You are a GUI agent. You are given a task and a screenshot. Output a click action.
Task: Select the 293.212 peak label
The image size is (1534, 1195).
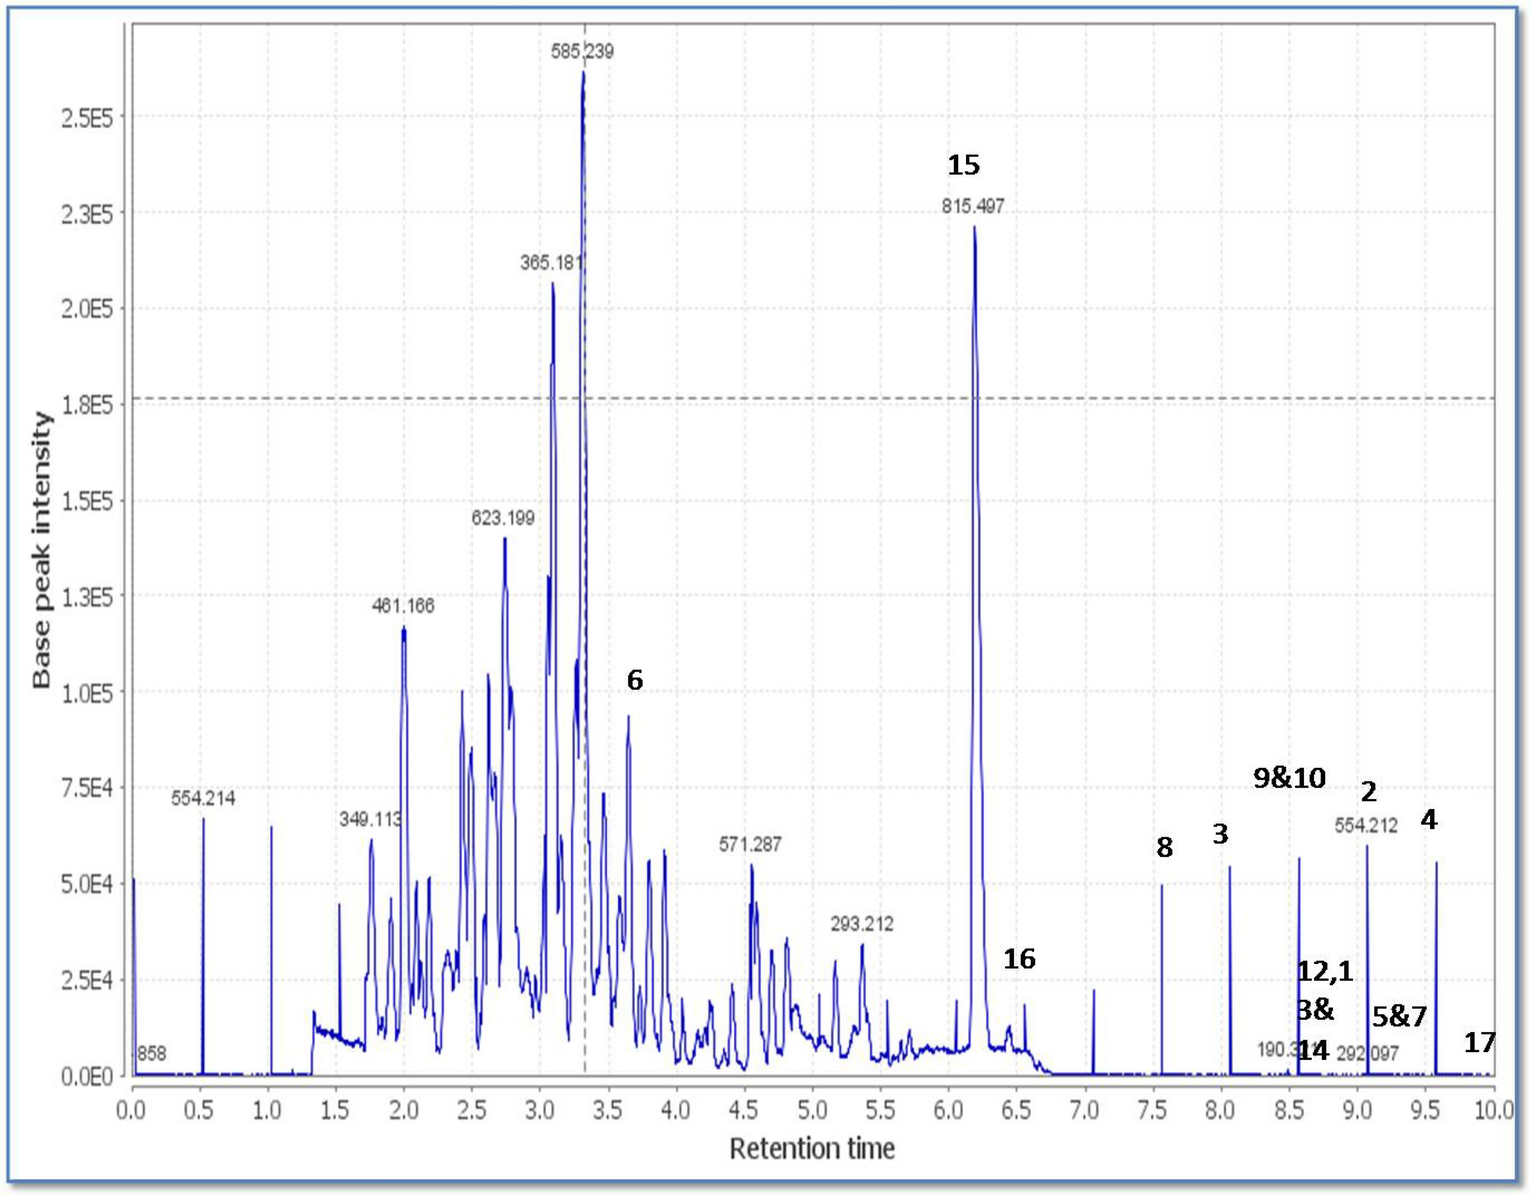pos(864,925)
